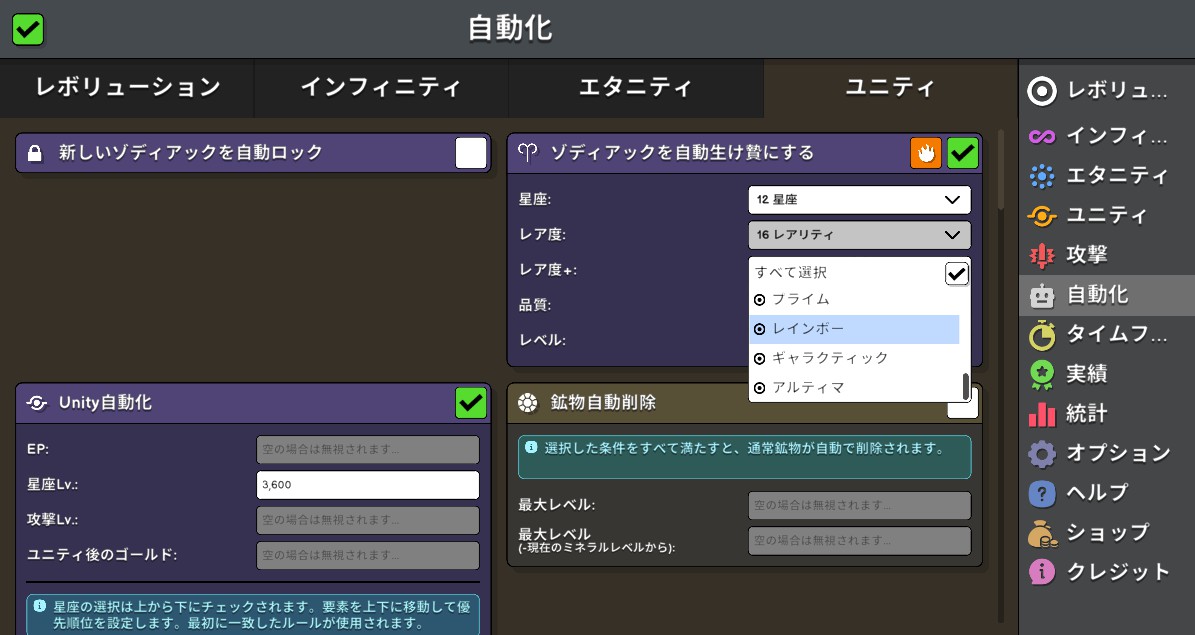Screen dimensions: 1195x635
Task: Click the ユニティ後のゴールド input field
Action: pyautogui.click(x=368, y=555)
